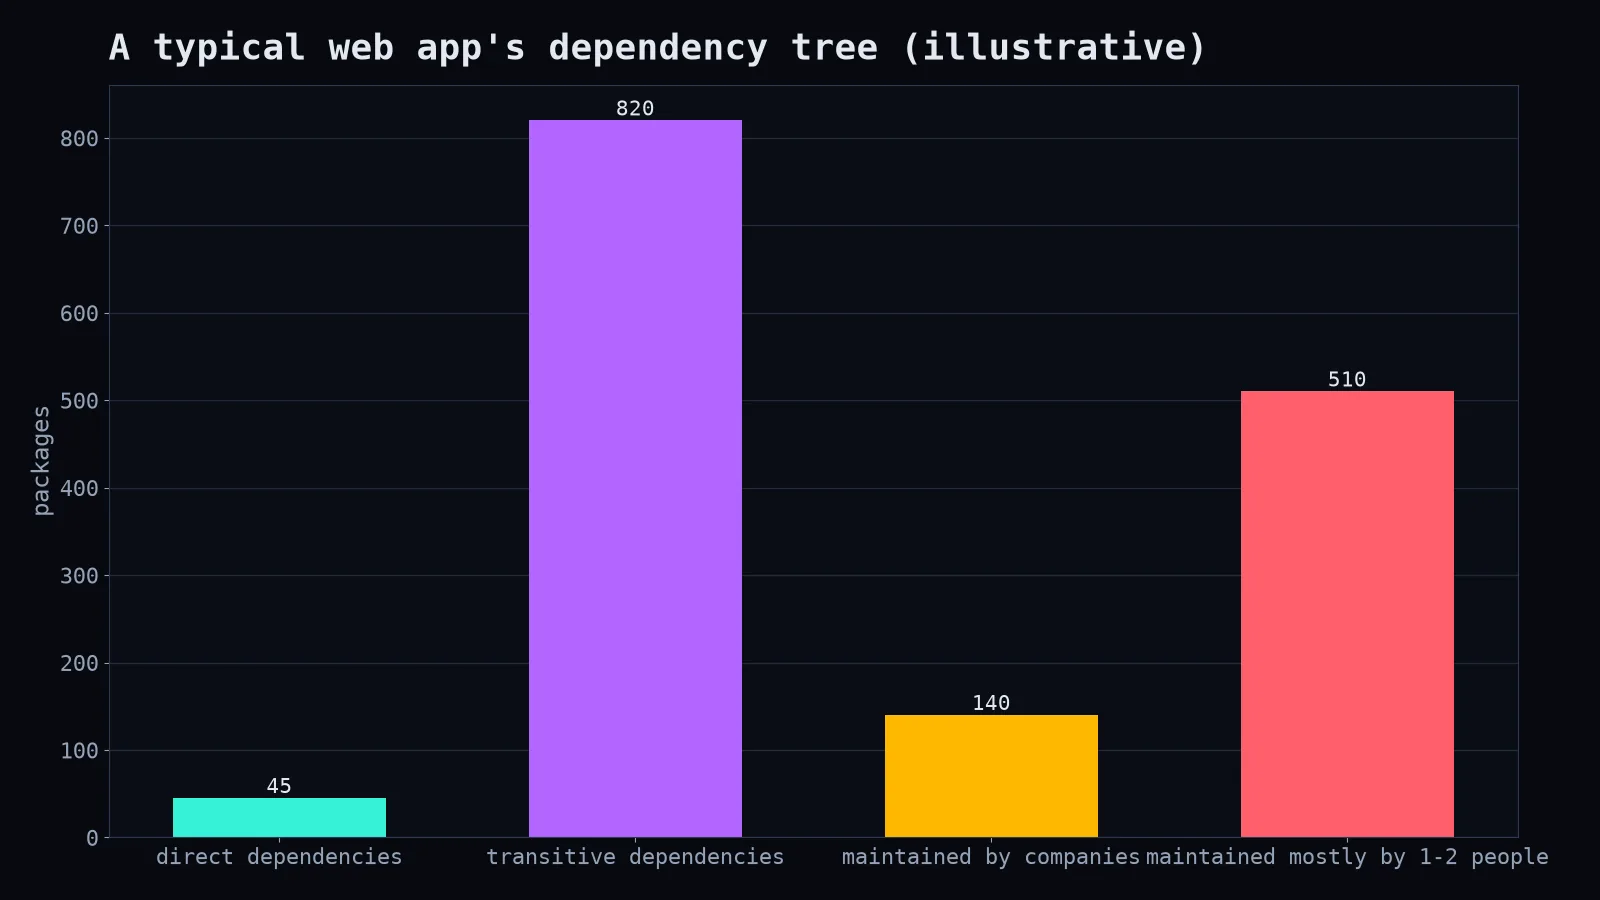Click the y-axis tick label 400
The height and width of the screenshot is (900, 1600).
[x=79, y=489]
